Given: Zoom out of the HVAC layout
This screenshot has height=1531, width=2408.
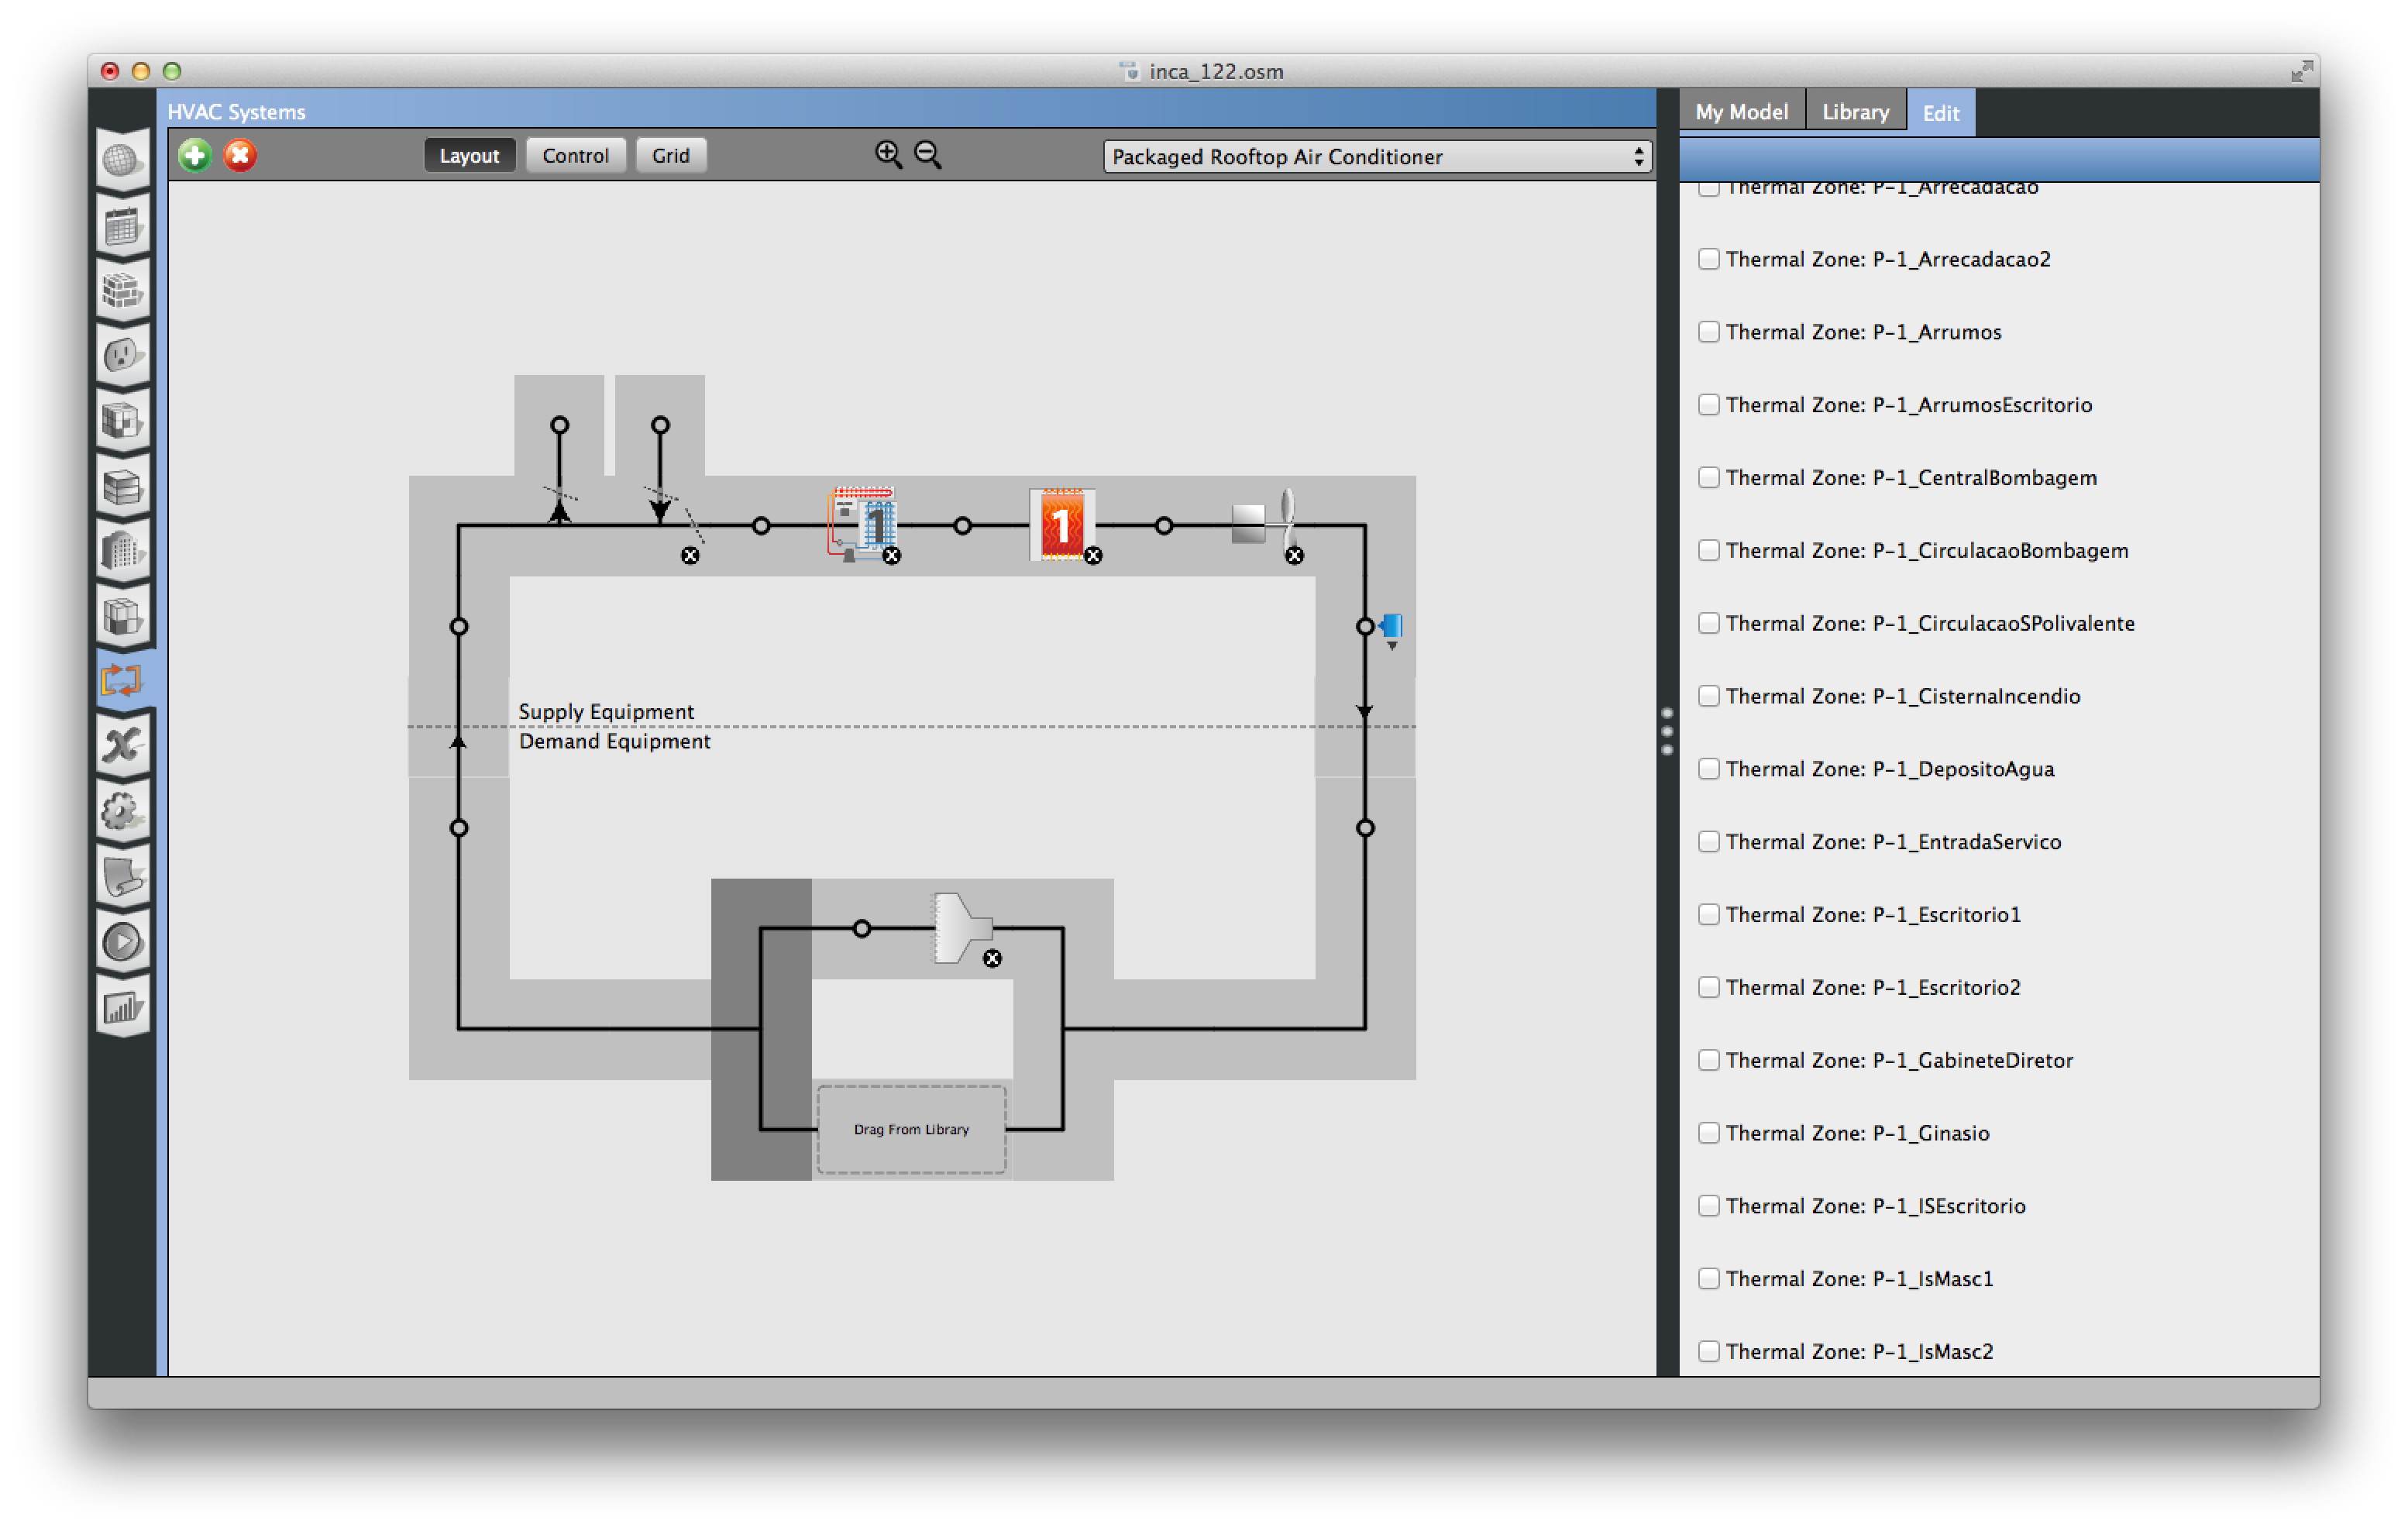Looking at the screenshot, I should 928,154.
